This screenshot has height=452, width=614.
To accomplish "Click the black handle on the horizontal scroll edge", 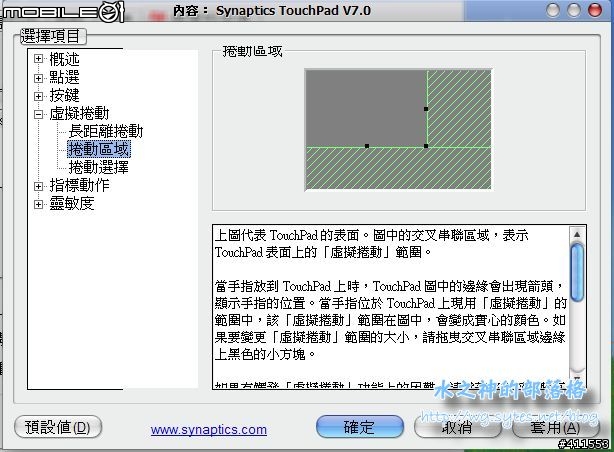I will click(x=367, y=146).
